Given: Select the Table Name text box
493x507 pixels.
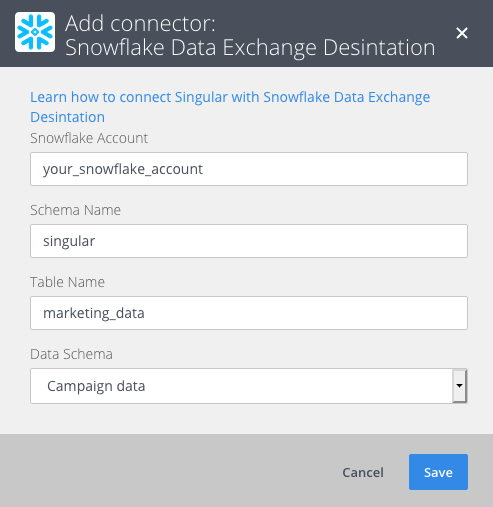Looking at the screenshot, I should (x=249, y=313).
